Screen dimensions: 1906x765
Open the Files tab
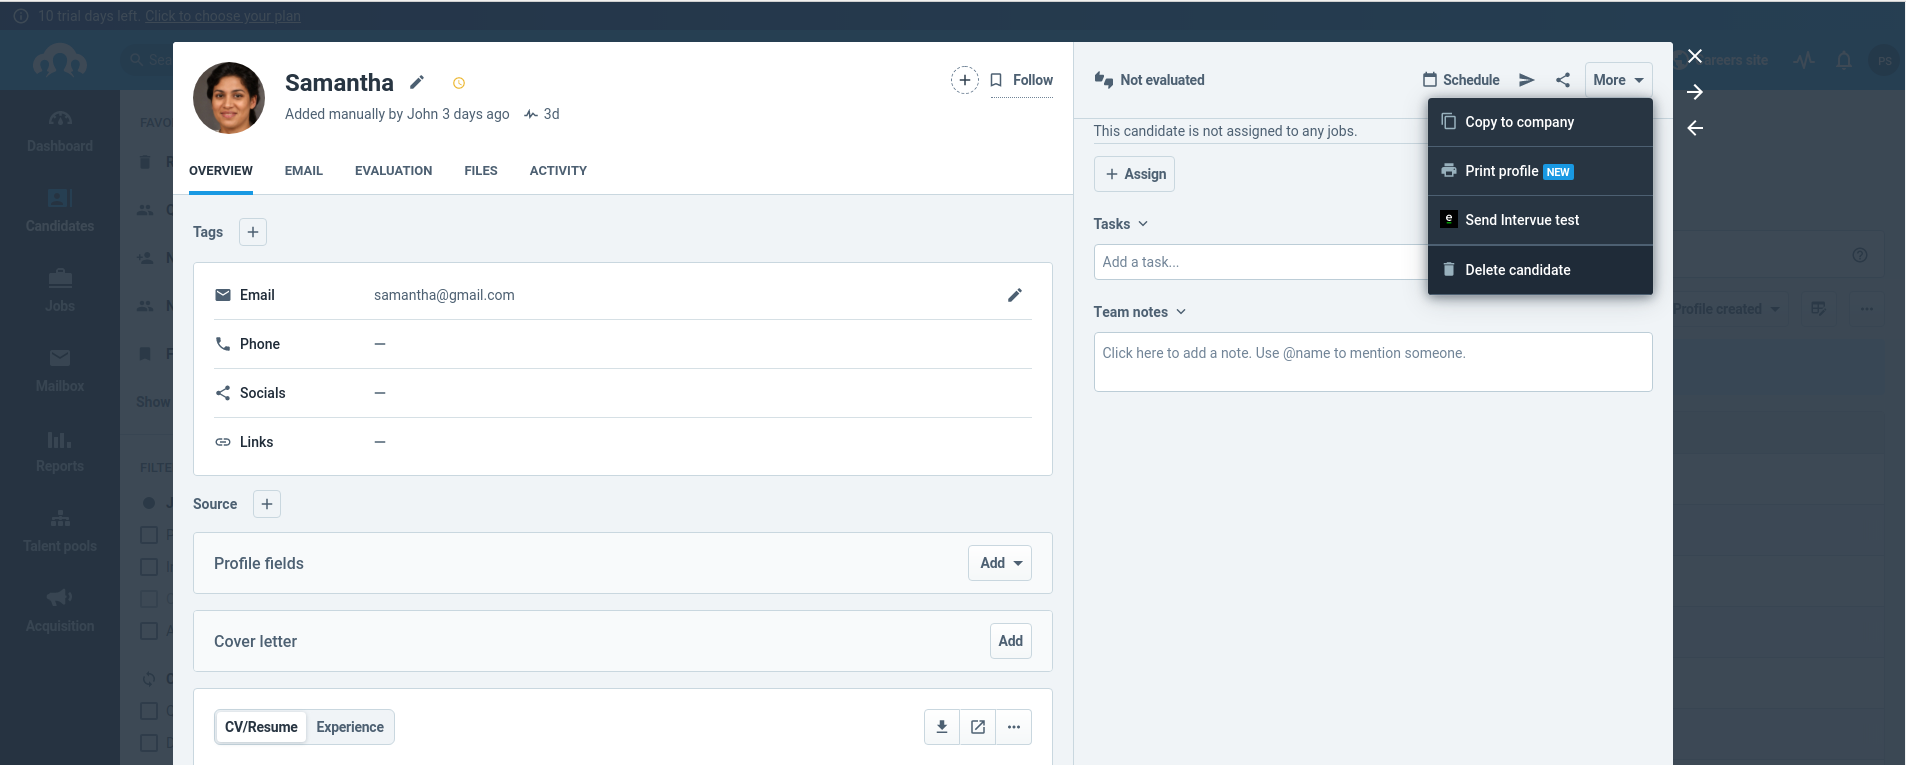pos(481,171)
